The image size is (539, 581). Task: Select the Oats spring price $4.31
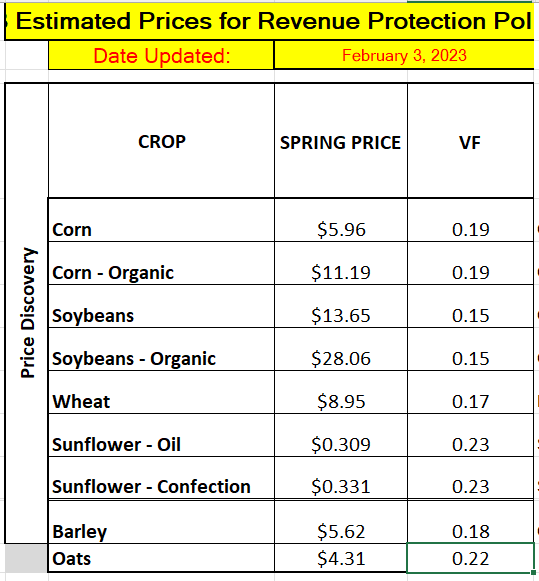[x=341, y=558]
